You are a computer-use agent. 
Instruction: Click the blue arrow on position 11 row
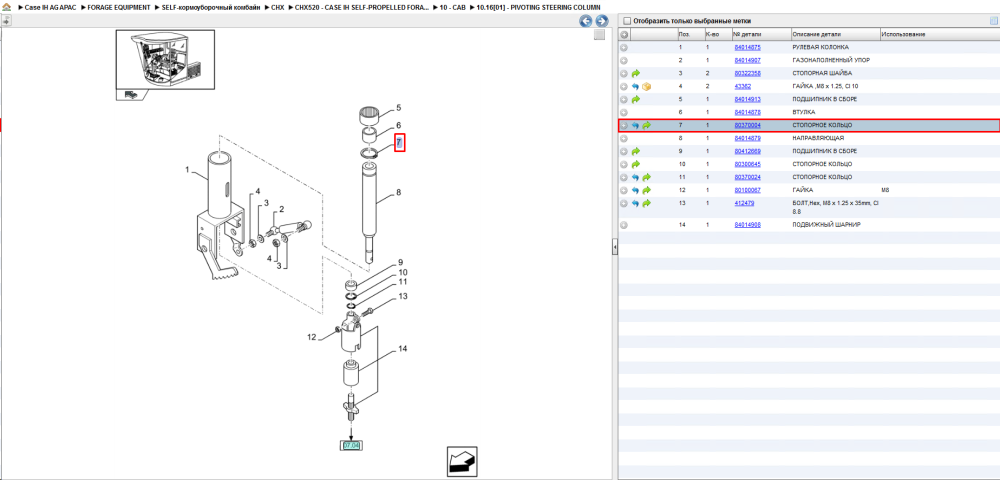(x=635, y=177)
